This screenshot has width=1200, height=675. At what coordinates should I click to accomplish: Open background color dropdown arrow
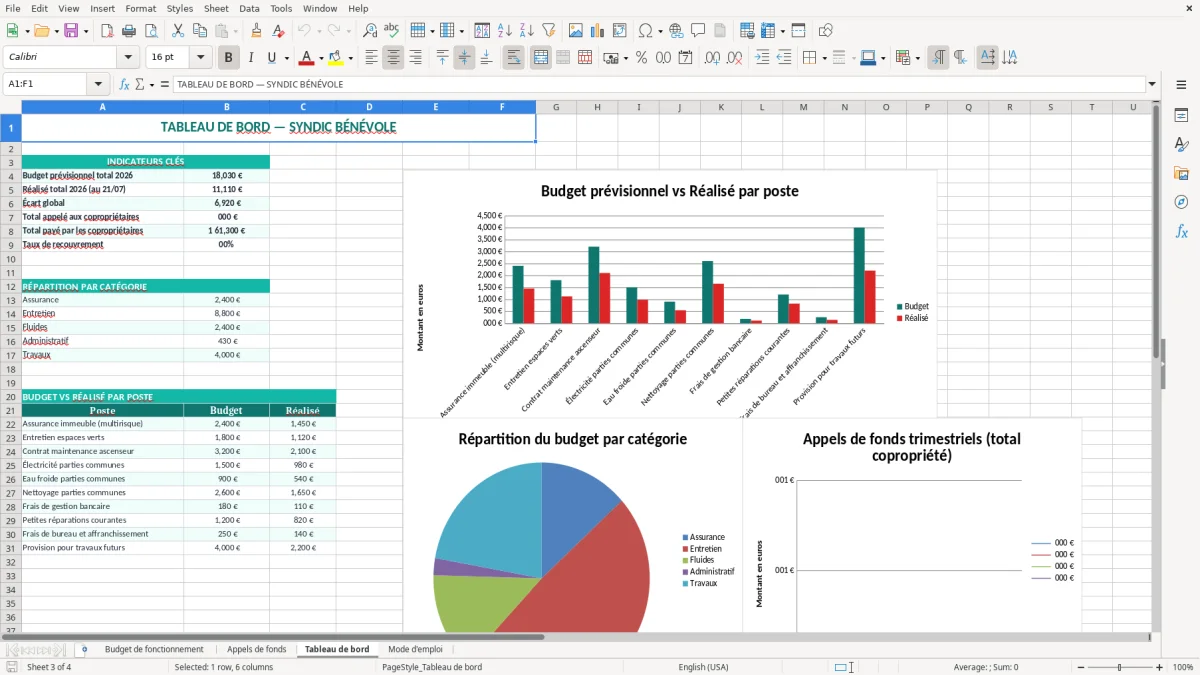click(350, 58)
